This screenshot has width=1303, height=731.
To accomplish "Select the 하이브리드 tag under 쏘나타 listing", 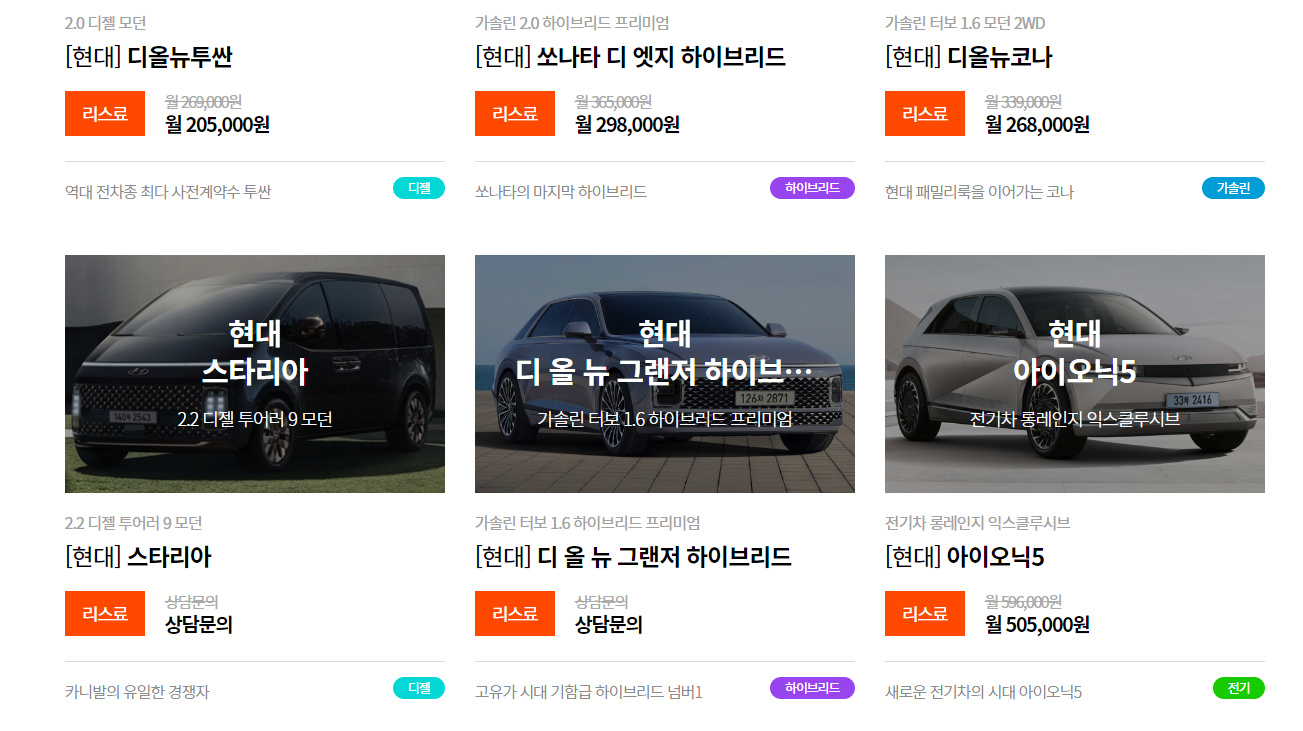I will [x=810, y=187].
